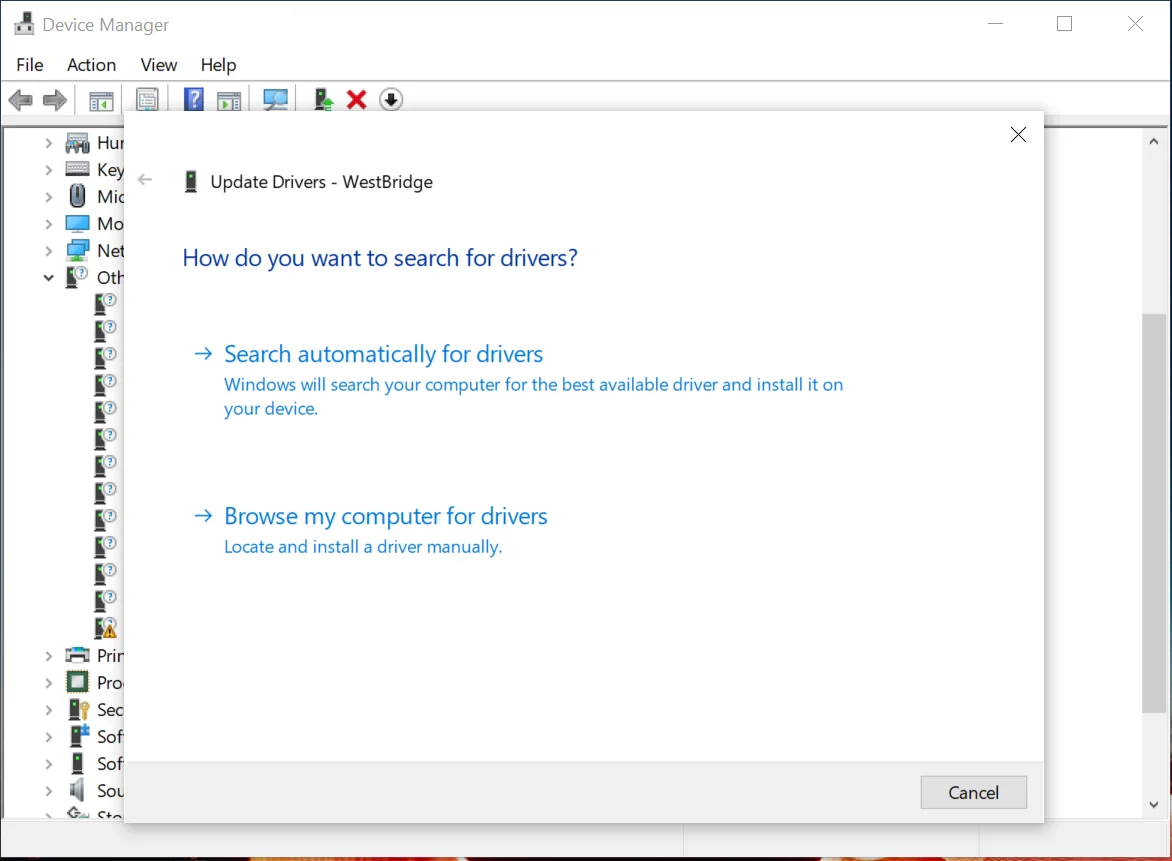The width and height of the screenshot is (1172, 861).
Task: Select the first unknown device under Other devices
Action: point(105,303)
